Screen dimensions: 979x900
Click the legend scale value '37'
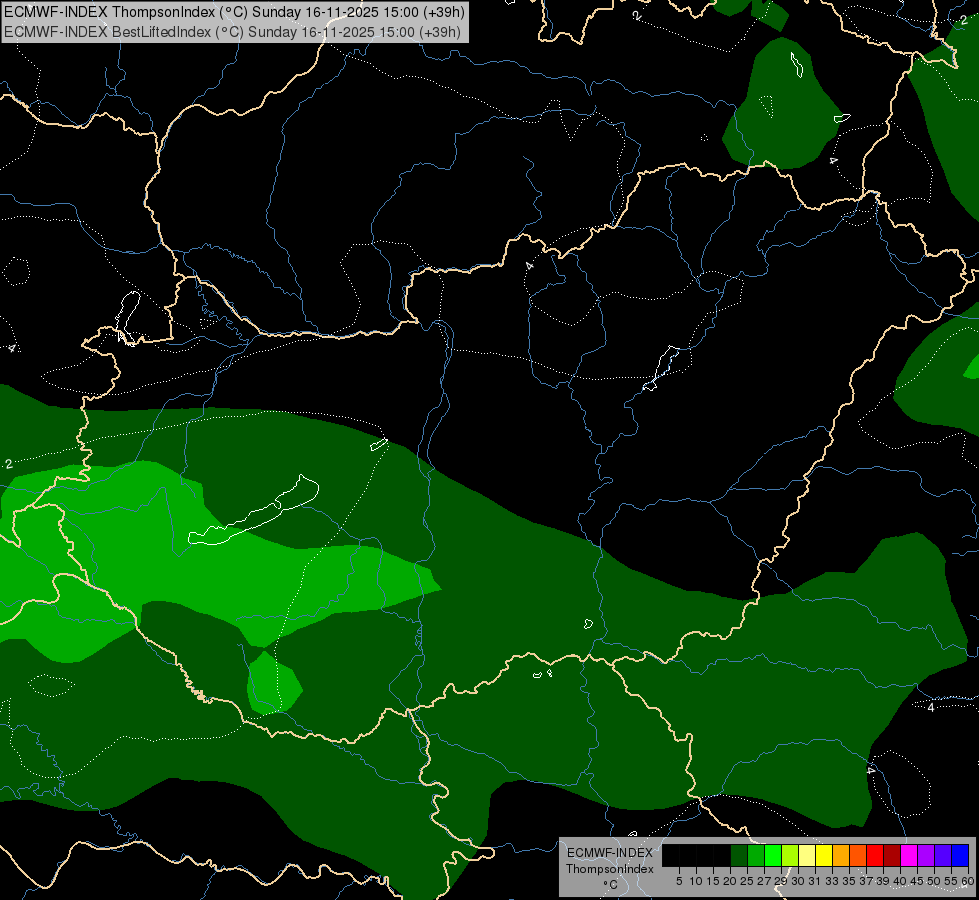[867, 881]
